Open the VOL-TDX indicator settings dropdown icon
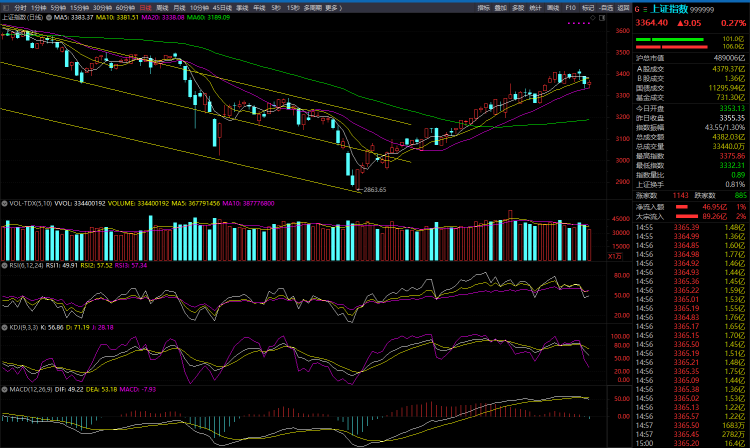The height and width of the screenshot is (448, 750). [4, 202]
